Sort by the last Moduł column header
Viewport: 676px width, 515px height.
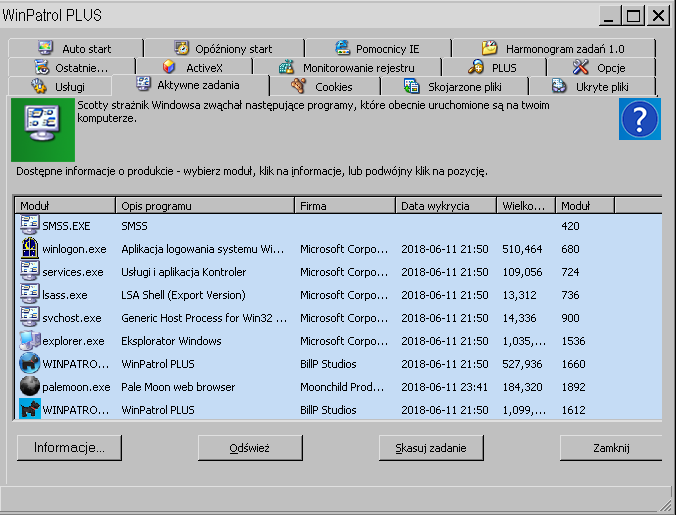pos(585,206)
